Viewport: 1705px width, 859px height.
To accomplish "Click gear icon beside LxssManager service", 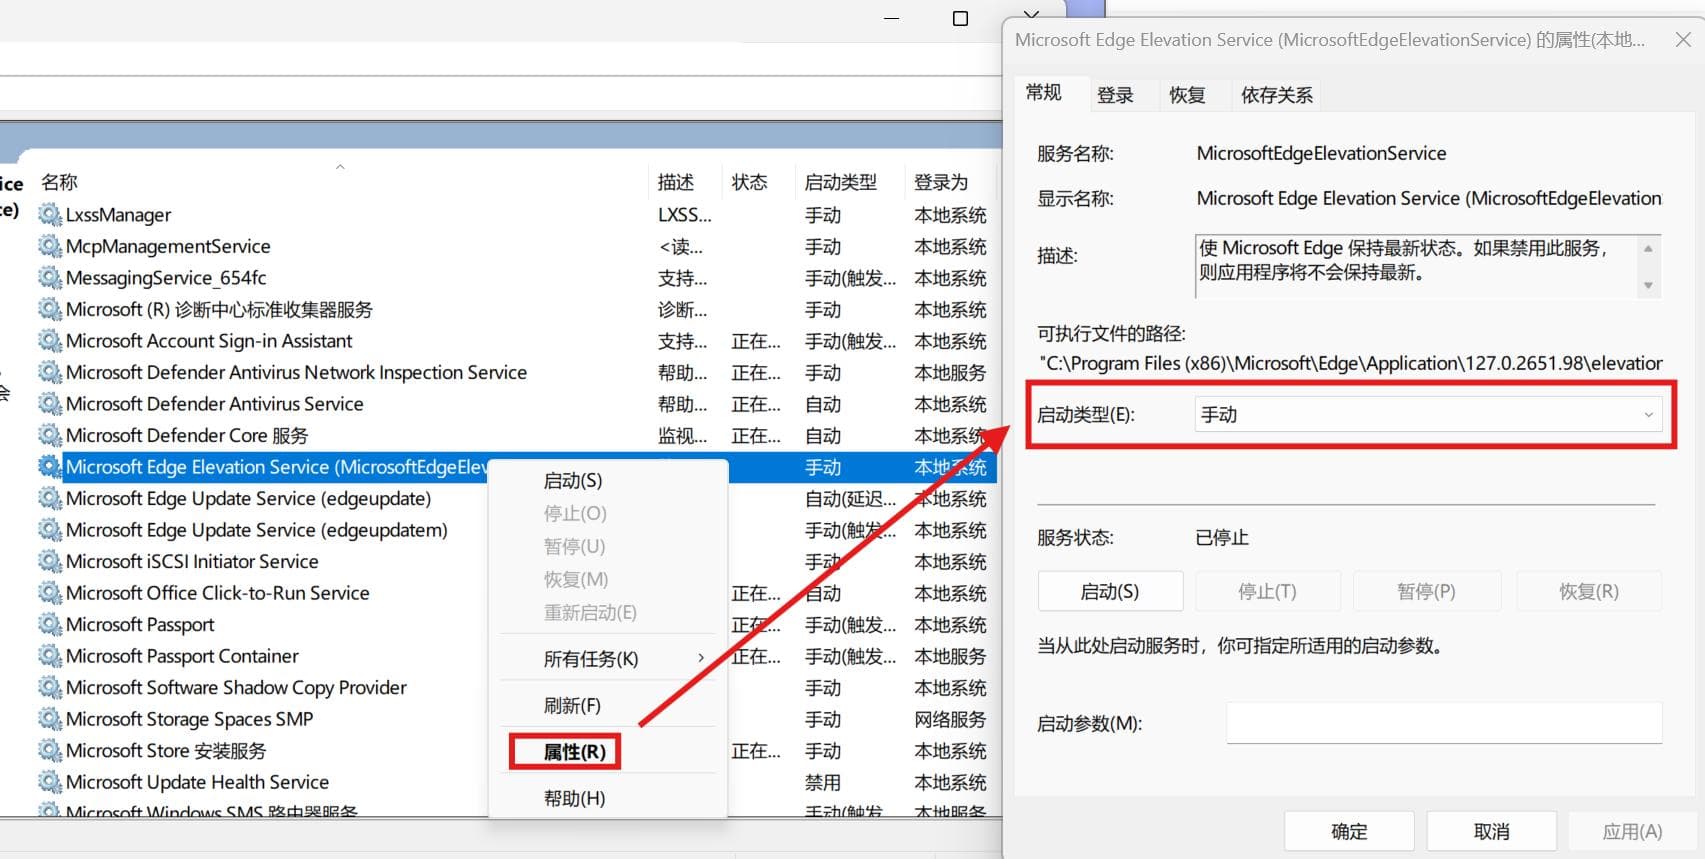I will [x=50, y=214].
